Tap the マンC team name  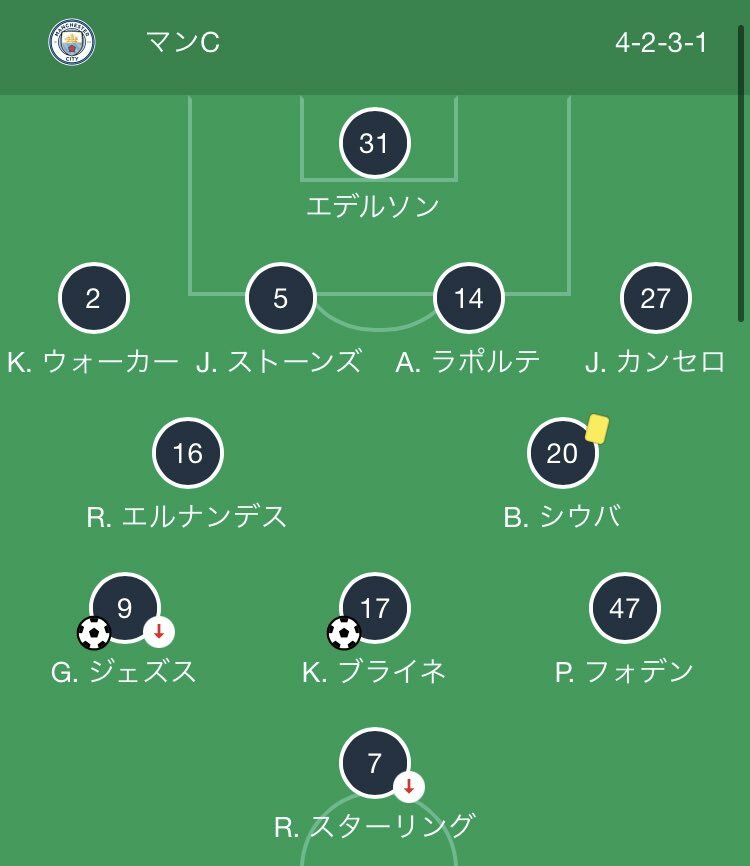pos(183,43)
